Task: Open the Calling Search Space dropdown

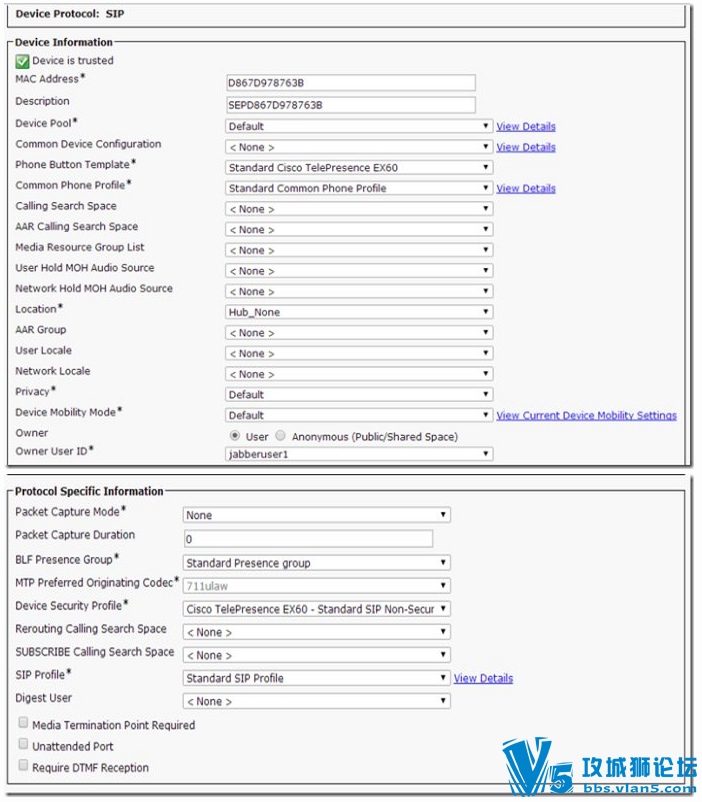Action: coord(359,209)
